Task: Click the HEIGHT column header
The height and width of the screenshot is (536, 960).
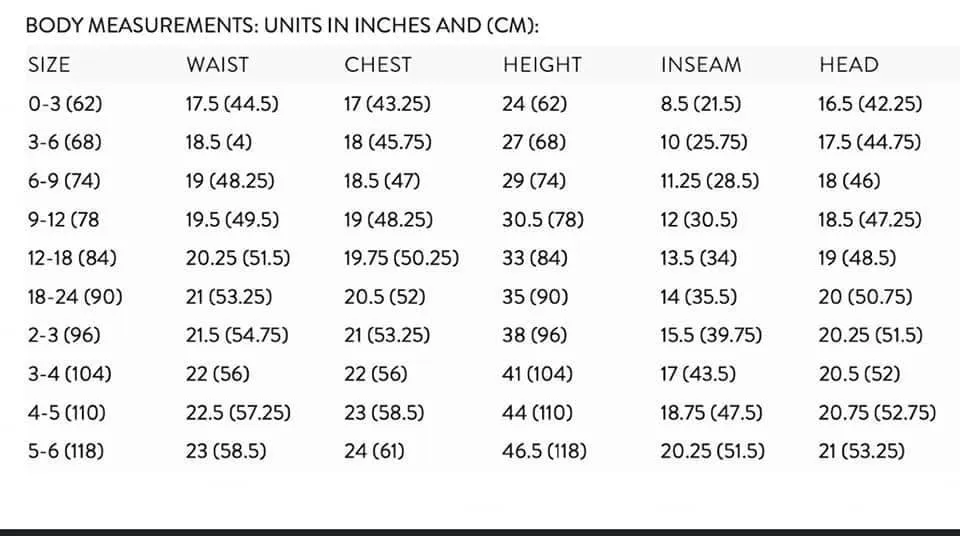Action: (542, 65)
